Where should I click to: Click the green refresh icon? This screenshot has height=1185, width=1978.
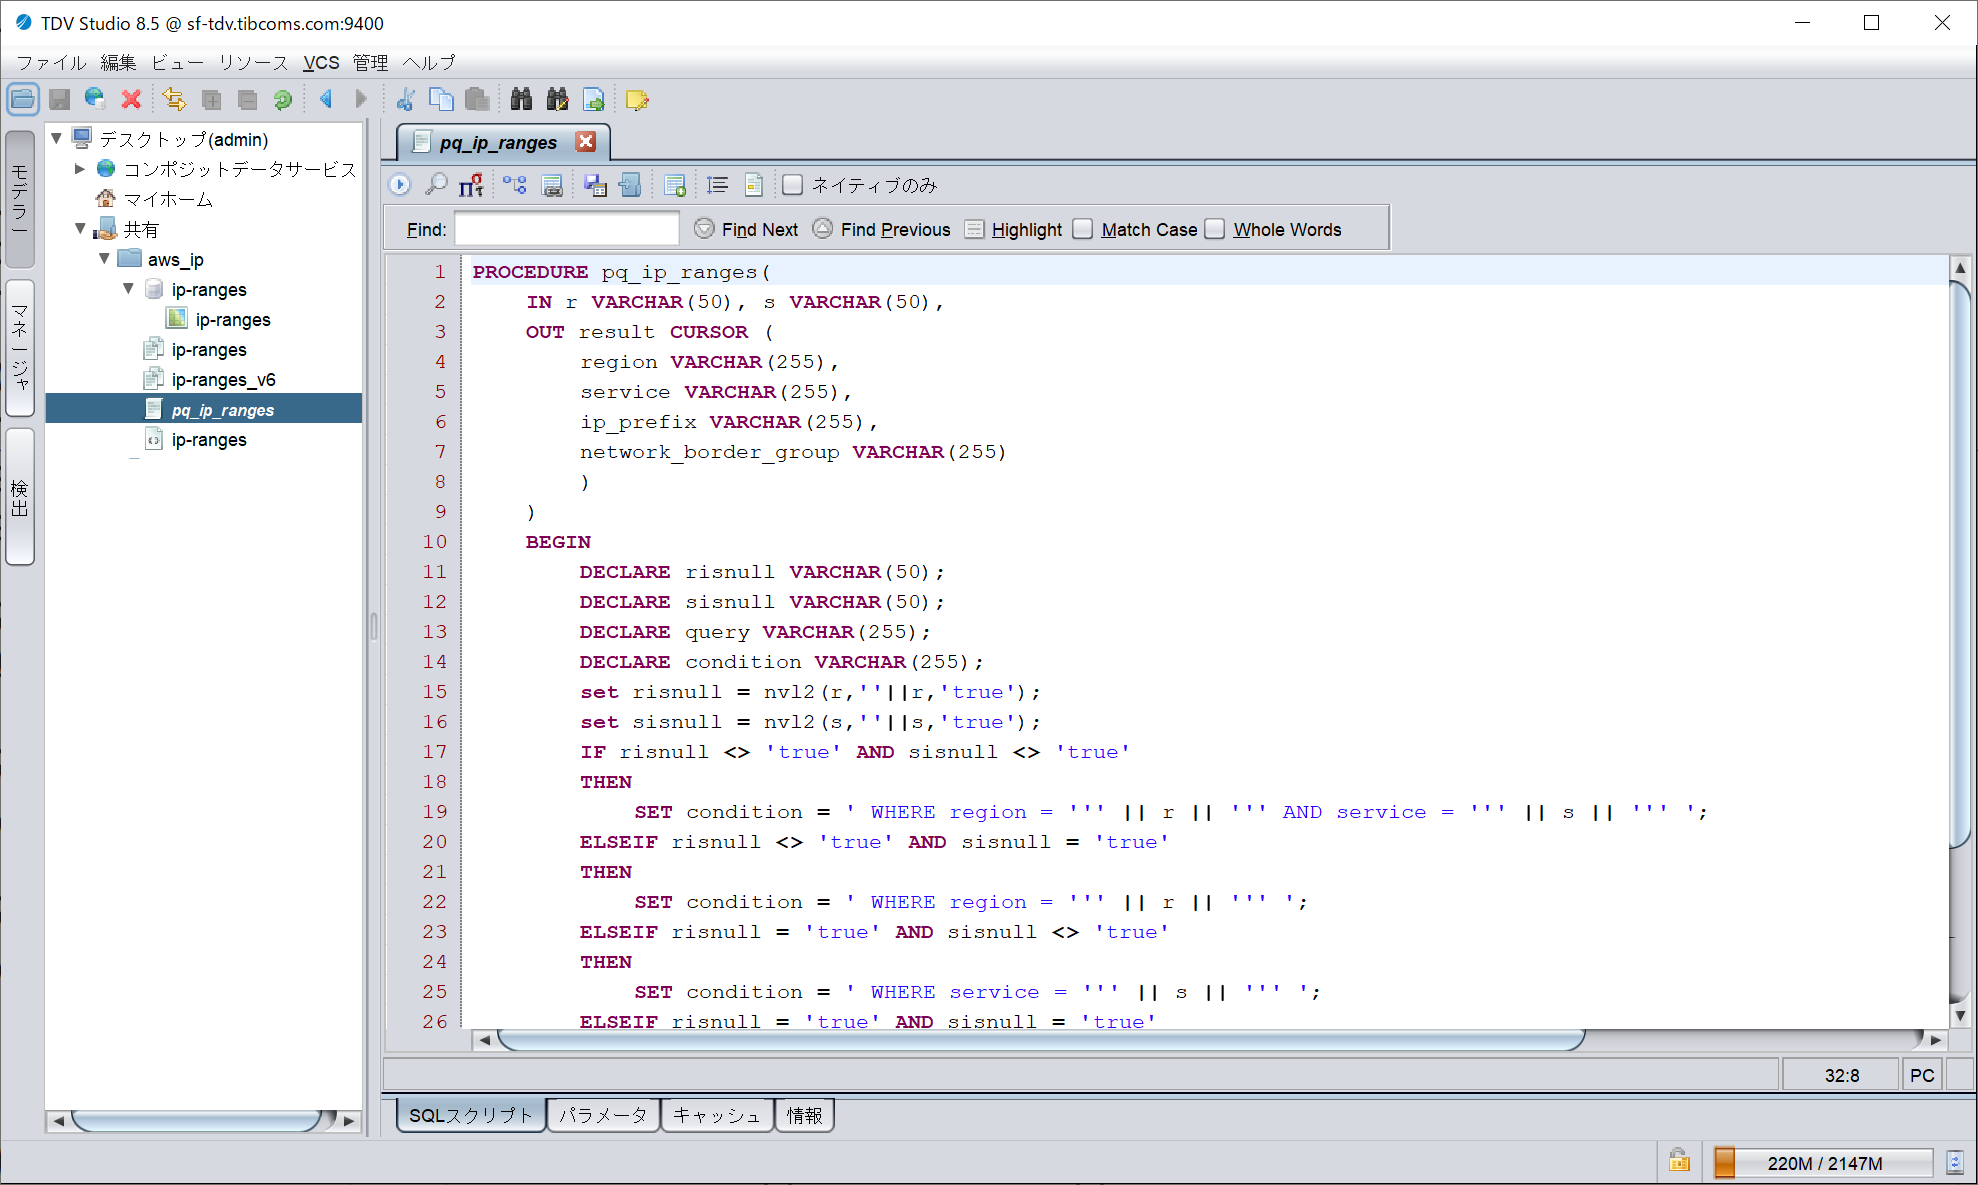point(283,100)
